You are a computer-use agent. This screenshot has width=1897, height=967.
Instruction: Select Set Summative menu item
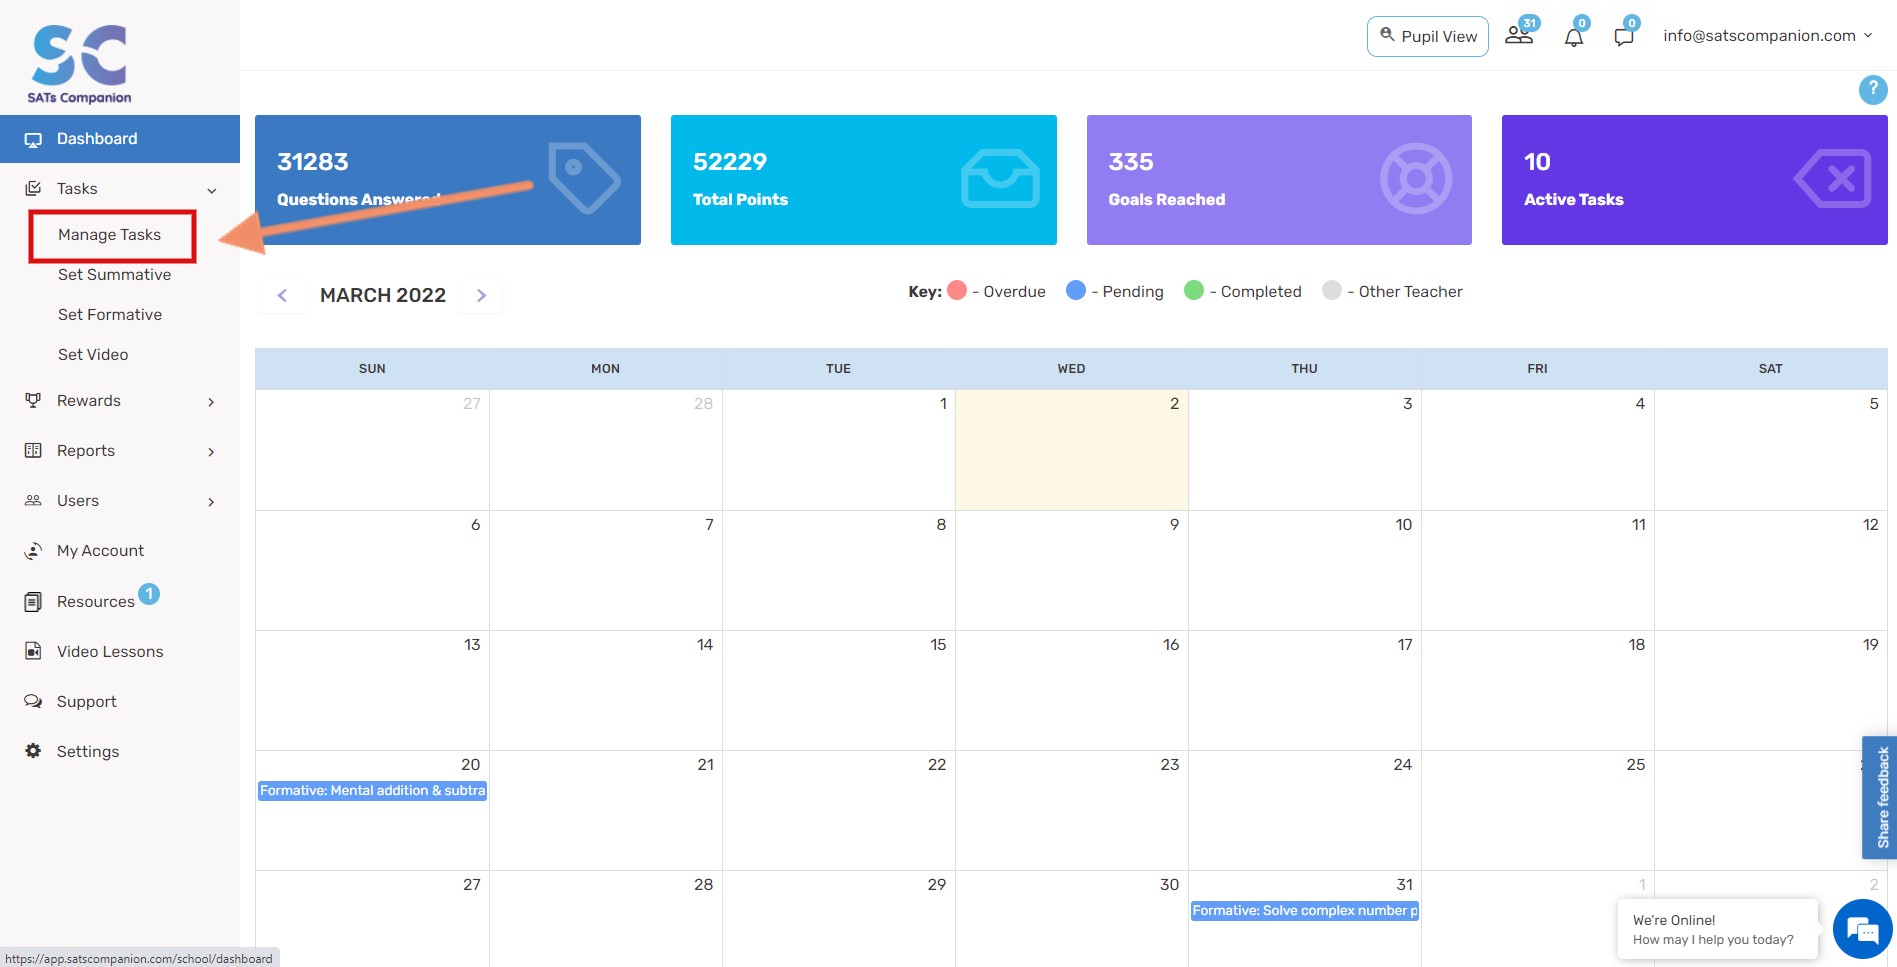[115, 275]
